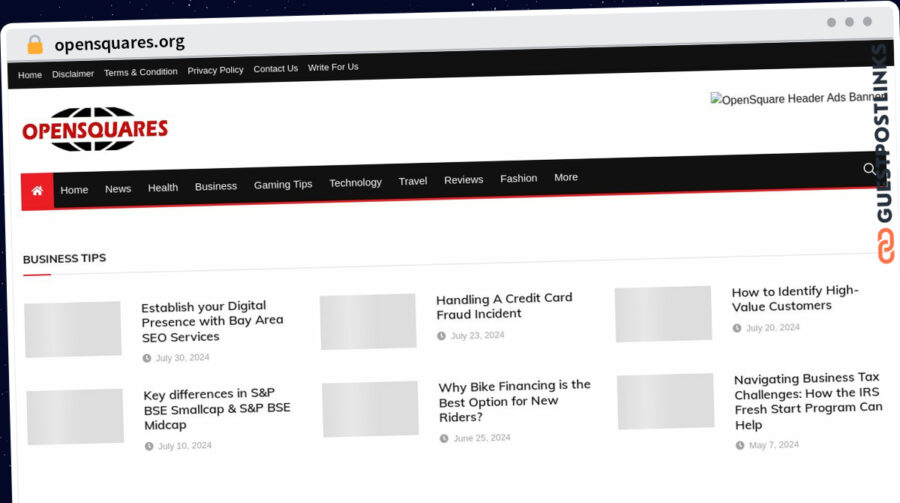The image size is (900, 503).
Task: Expand the More menu item
Action: [566, 177]
